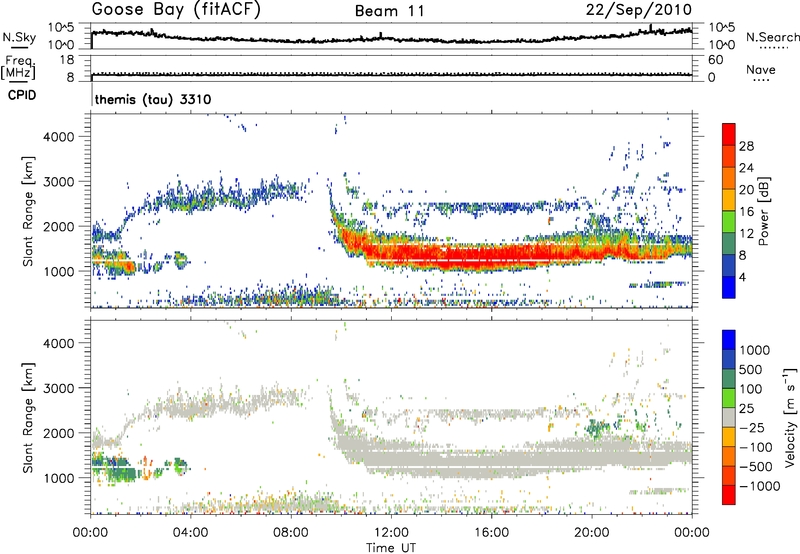Click the '2000' tick on the velocity panel
The width and height of the screenshot is (800, 554).
tap(59, 434)
